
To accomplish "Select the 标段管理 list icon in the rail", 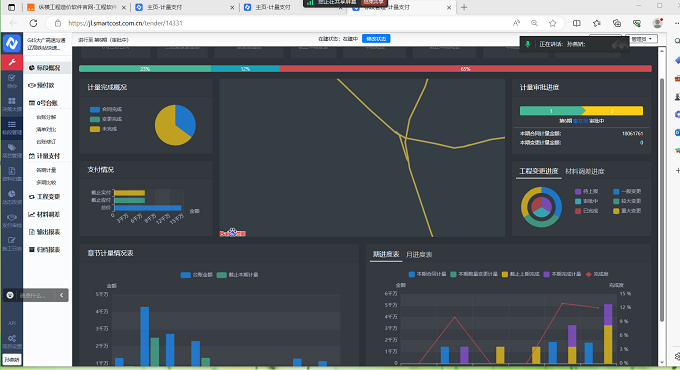I will pos(12,128).
